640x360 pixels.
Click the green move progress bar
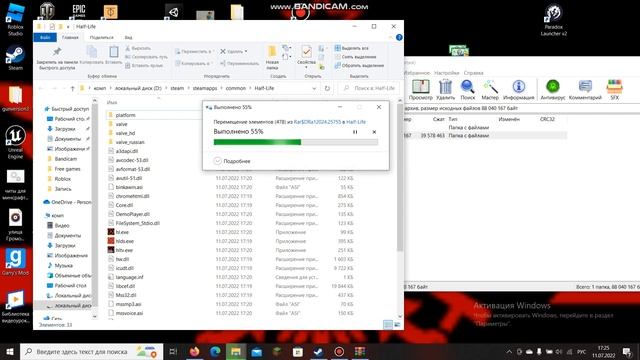pyautogui.click(x=296, y=142)
